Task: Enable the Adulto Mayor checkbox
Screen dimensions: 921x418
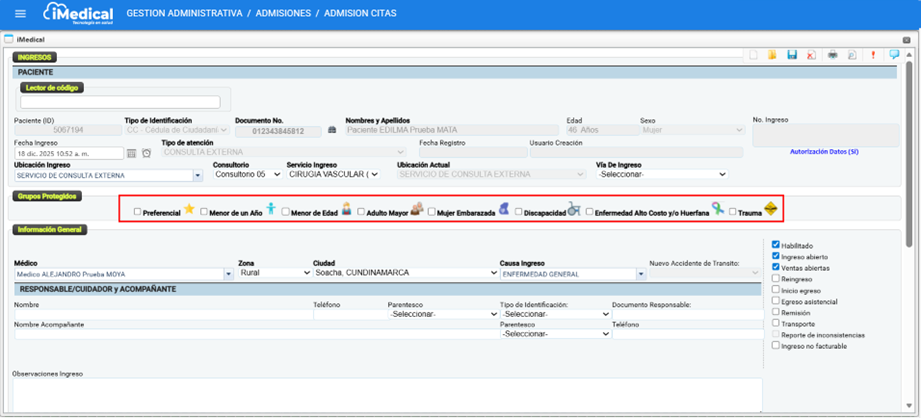Action: point(361,212)
